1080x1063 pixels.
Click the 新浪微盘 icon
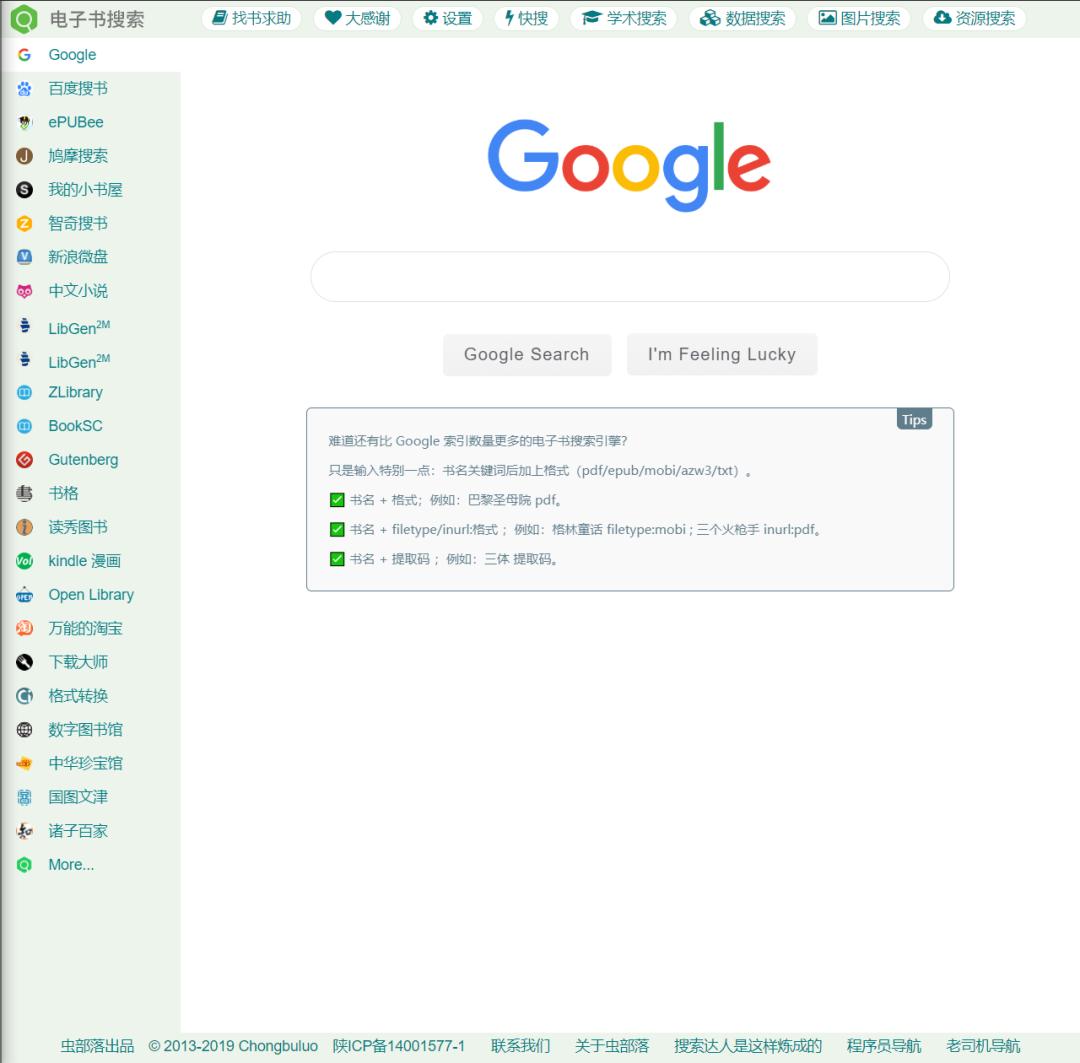pyautogui.click(x=24, y=257)
